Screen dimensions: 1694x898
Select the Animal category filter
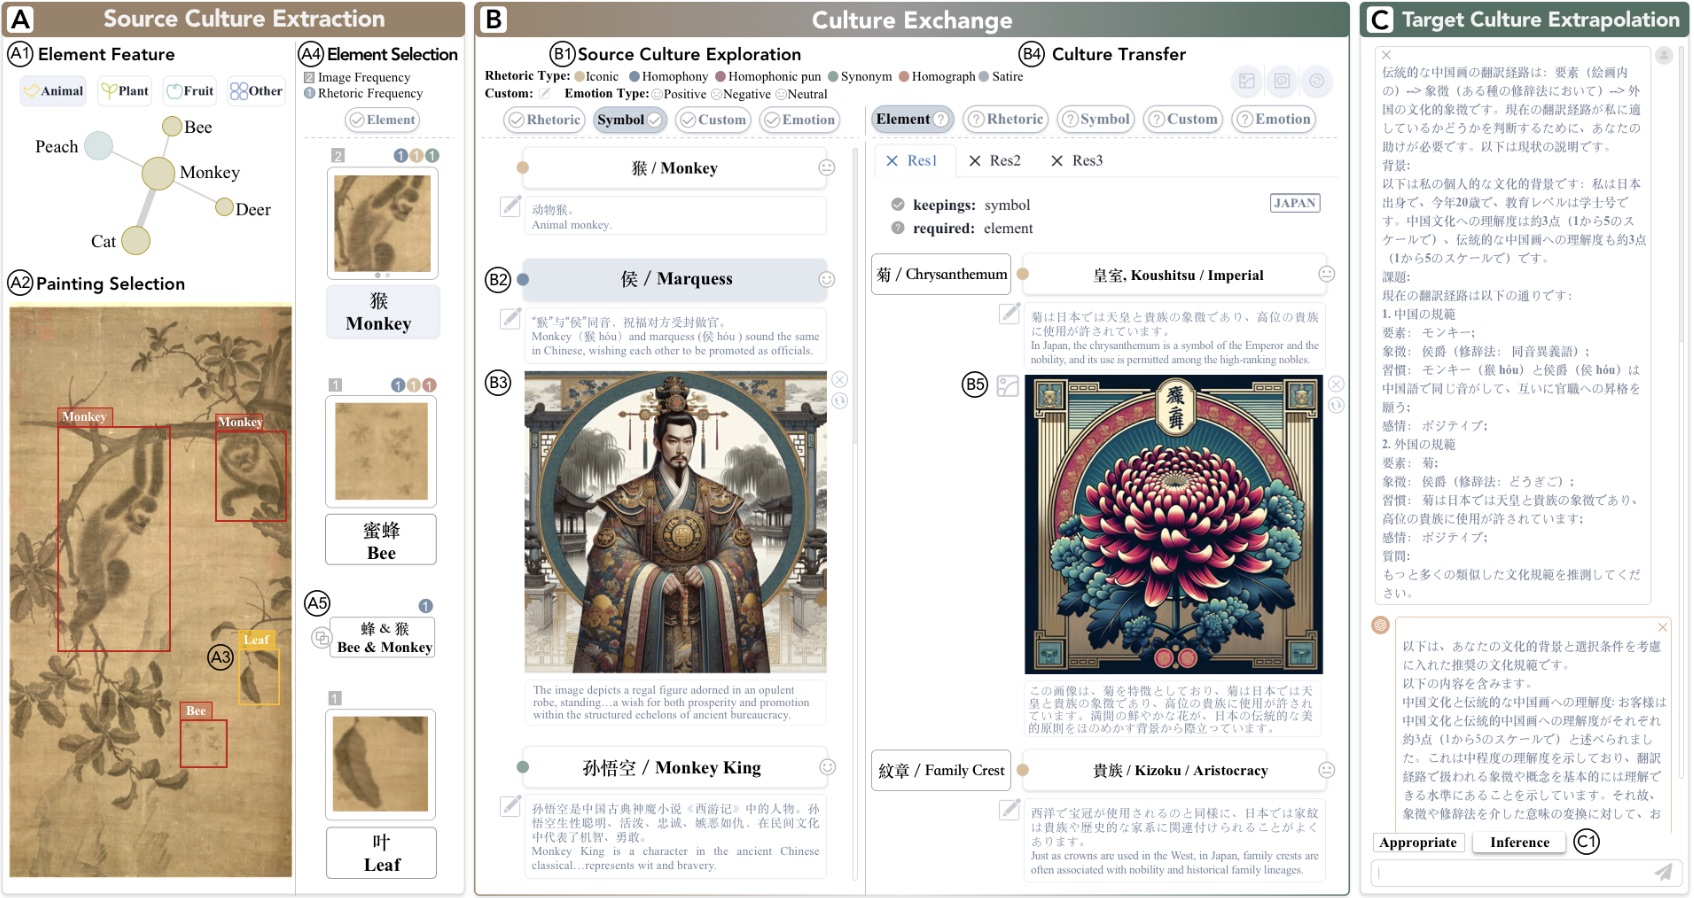coord(54,91)
